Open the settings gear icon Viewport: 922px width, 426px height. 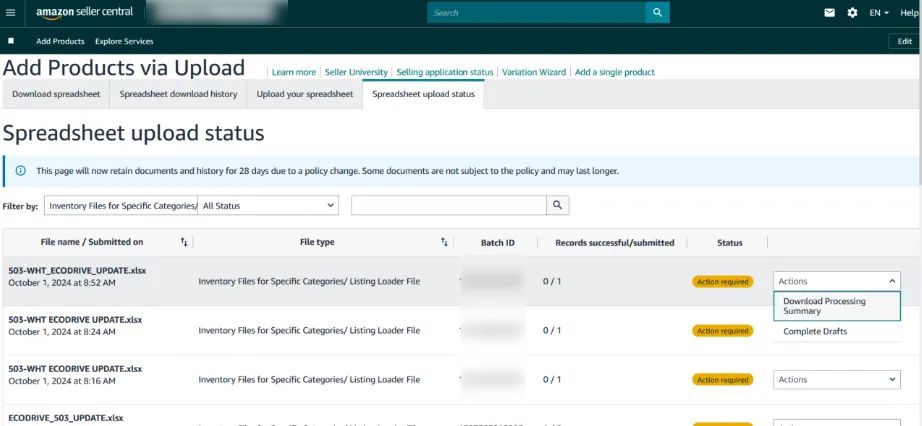coord(852,12)
